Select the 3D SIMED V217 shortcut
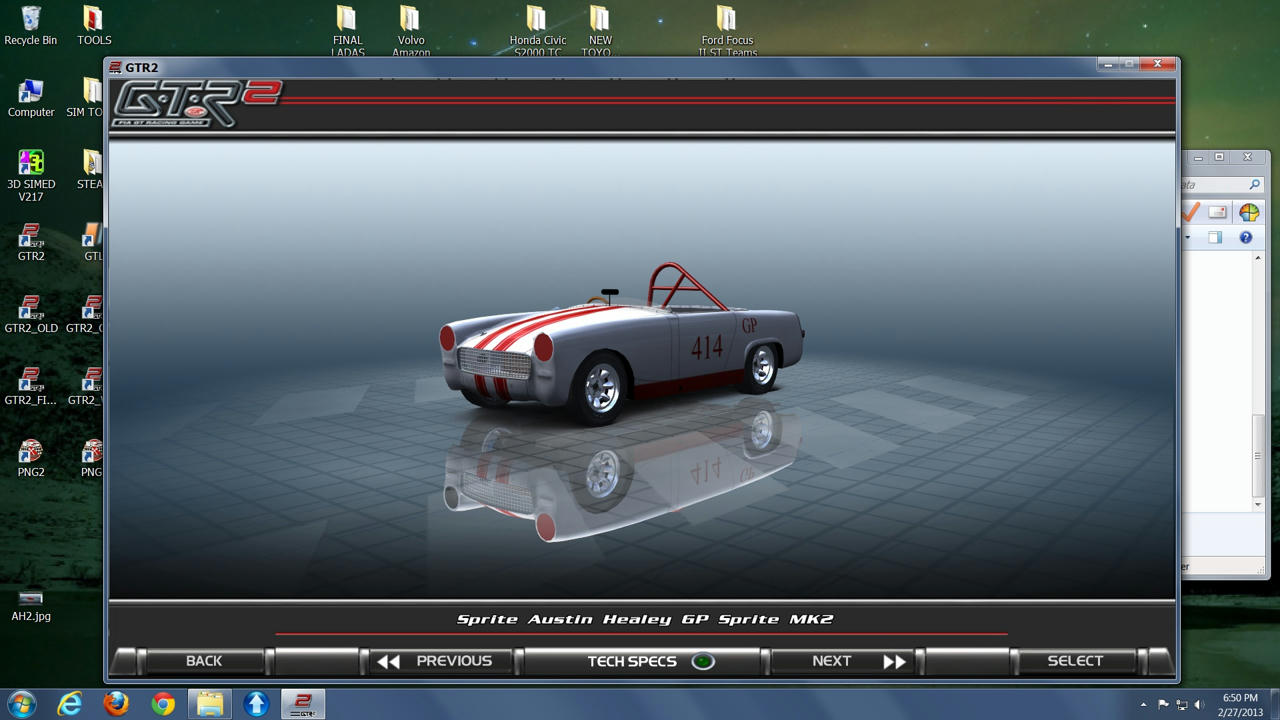 31,176
